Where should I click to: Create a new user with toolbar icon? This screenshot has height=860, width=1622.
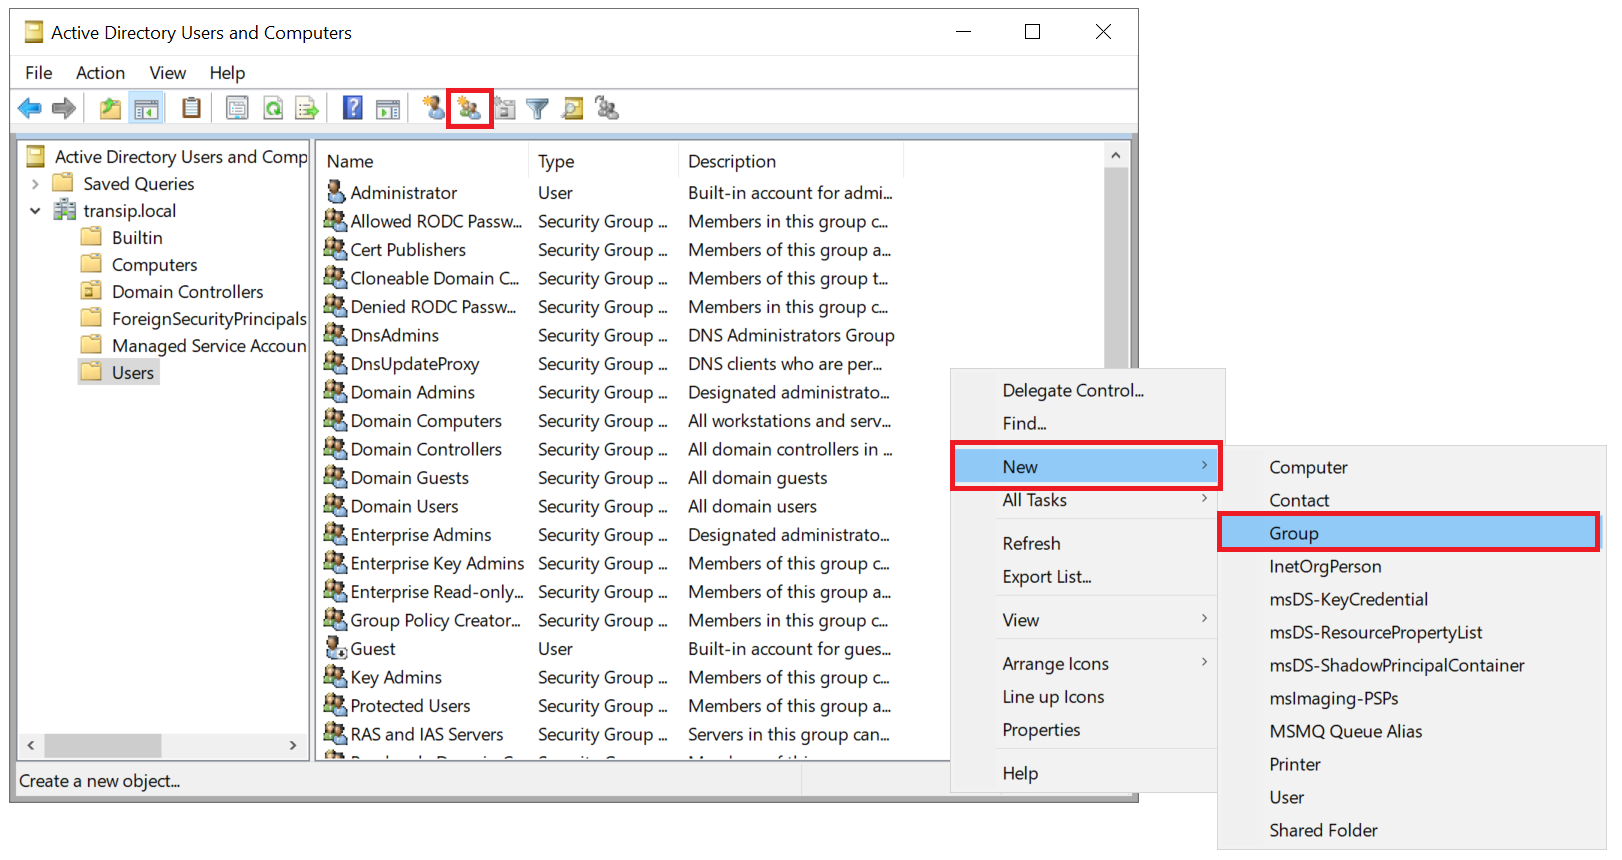pos(433,108)
